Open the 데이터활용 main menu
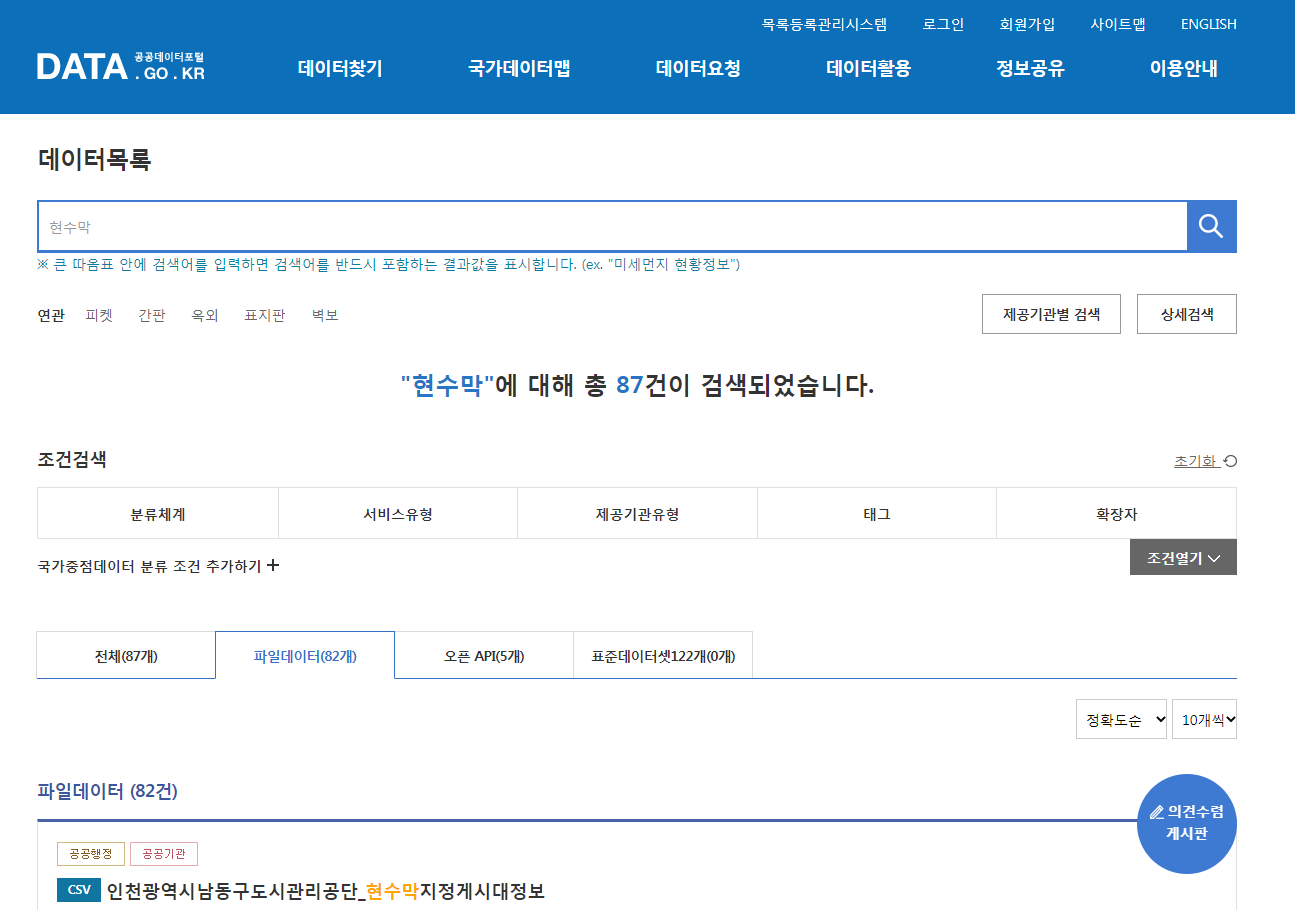 coord(868,69)
